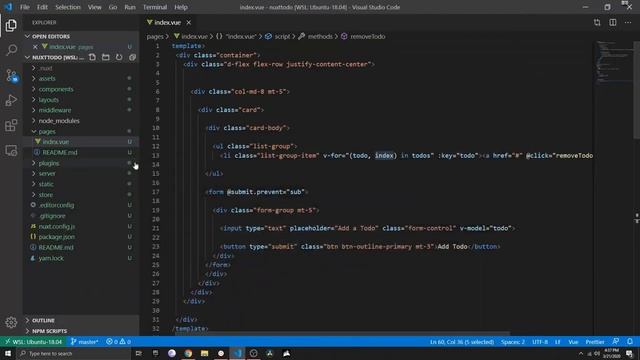Image resolution: width=640 pixels, height=360 pixels.
Task: Click the Windows Start button
Action: [7, 353]
